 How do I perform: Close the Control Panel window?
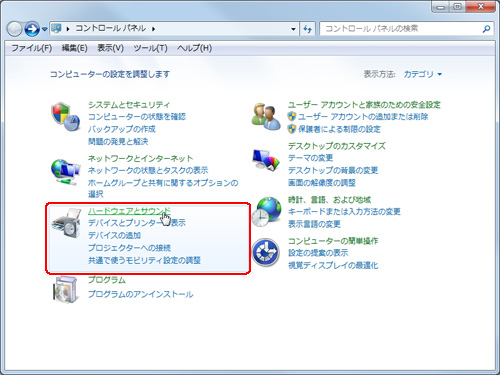click(x=481, y=7)
